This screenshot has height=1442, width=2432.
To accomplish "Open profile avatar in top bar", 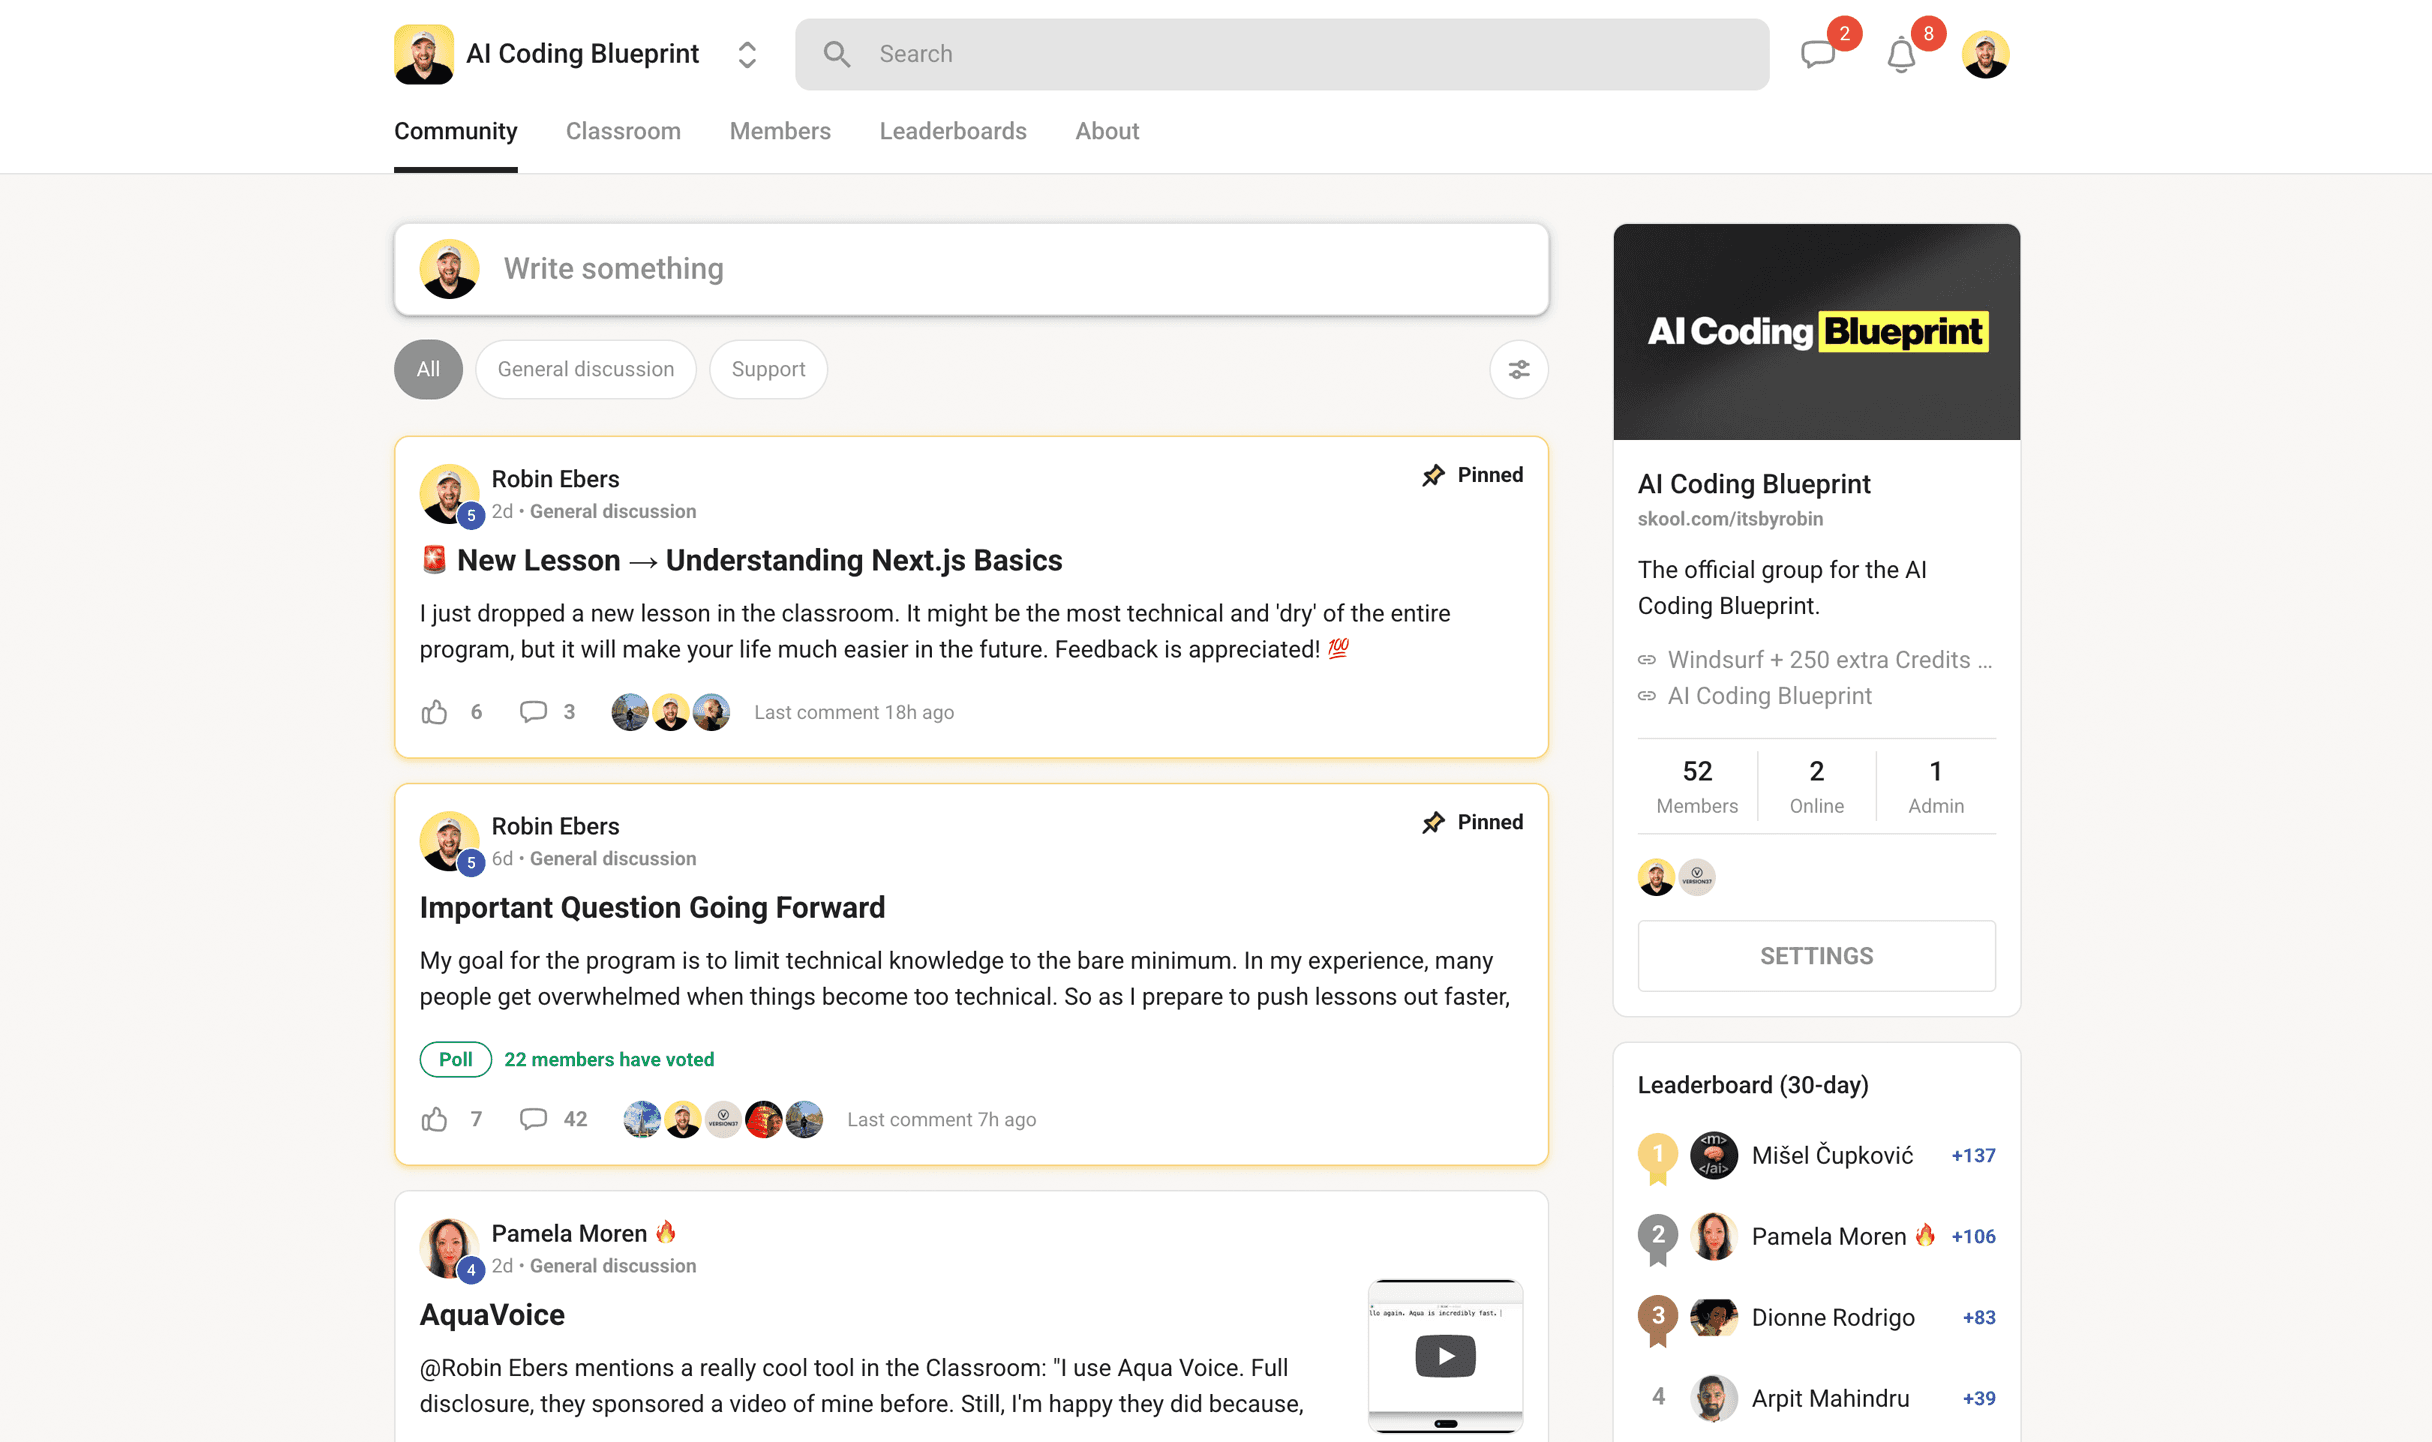I will click(x=1985, y=54).
